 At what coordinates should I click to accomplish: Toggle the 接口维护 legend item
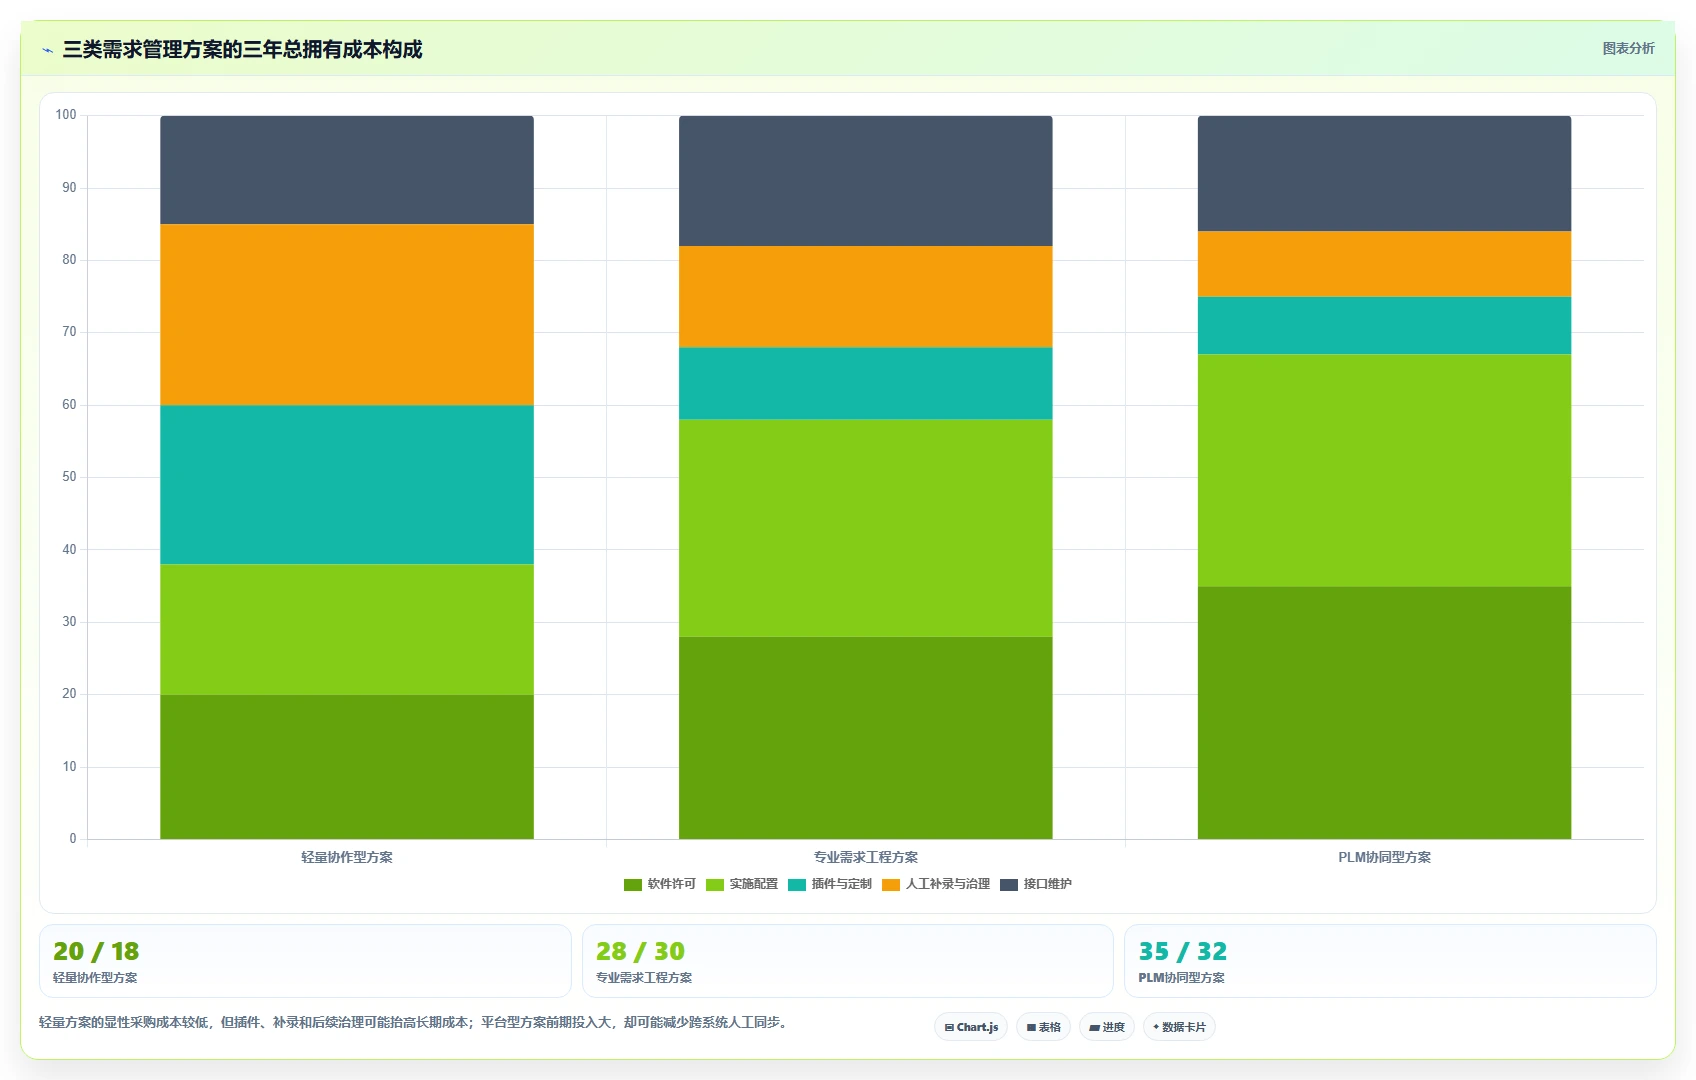pyautogui.click(x=1036, y=884)
